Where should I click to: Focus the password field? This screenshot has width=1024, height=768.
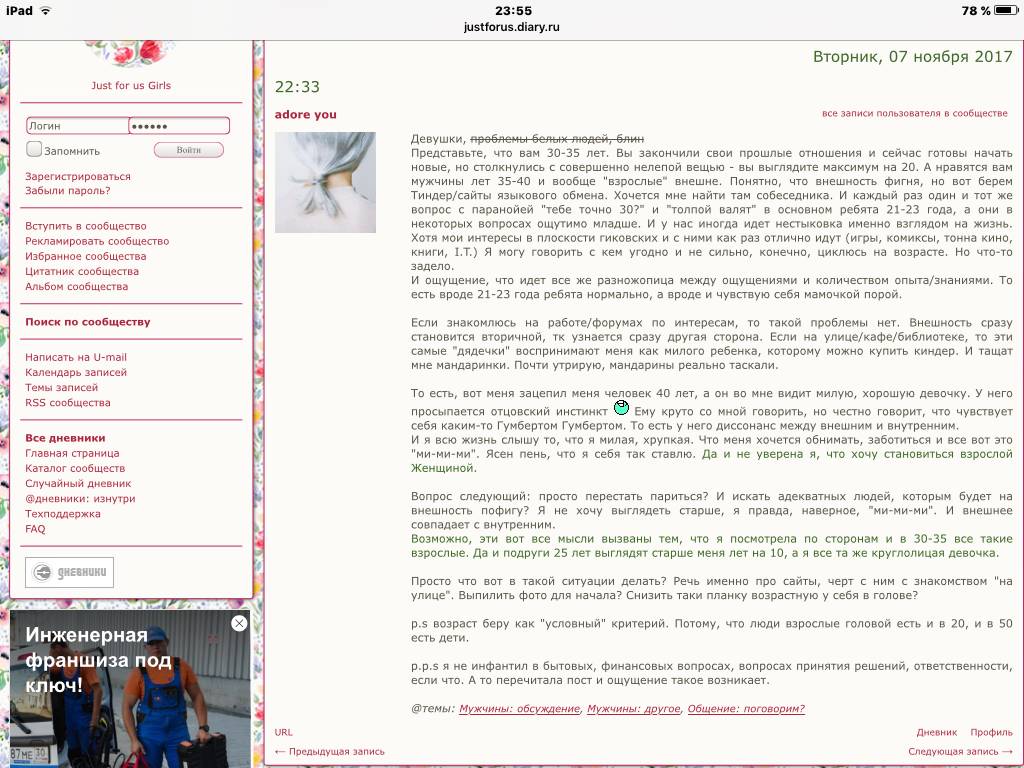[179, 125]
